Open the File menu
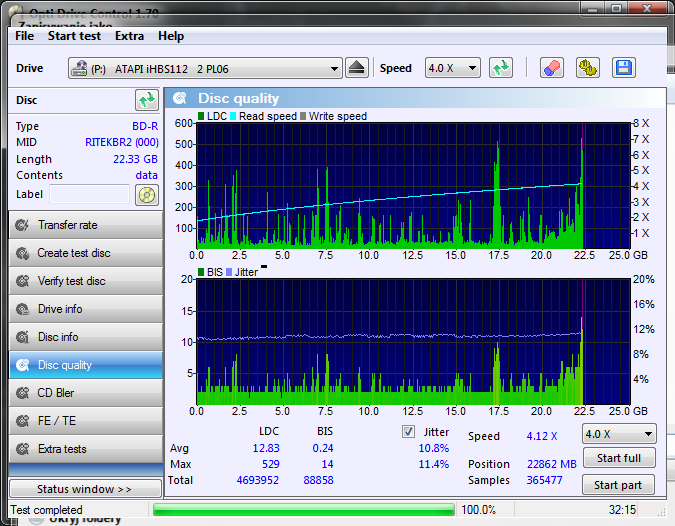 [x=25, y=36]
